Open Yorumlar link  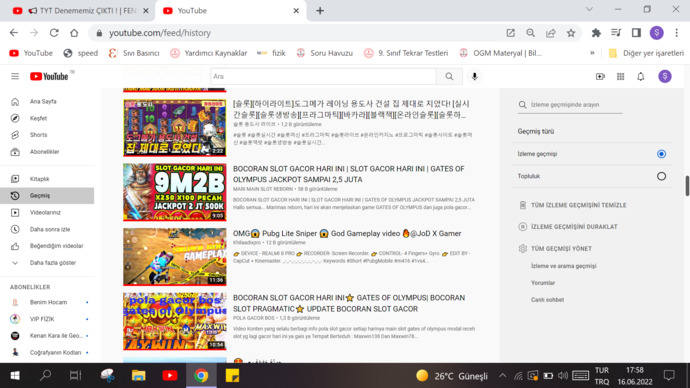pyautogui.click(x=543, y=283)
